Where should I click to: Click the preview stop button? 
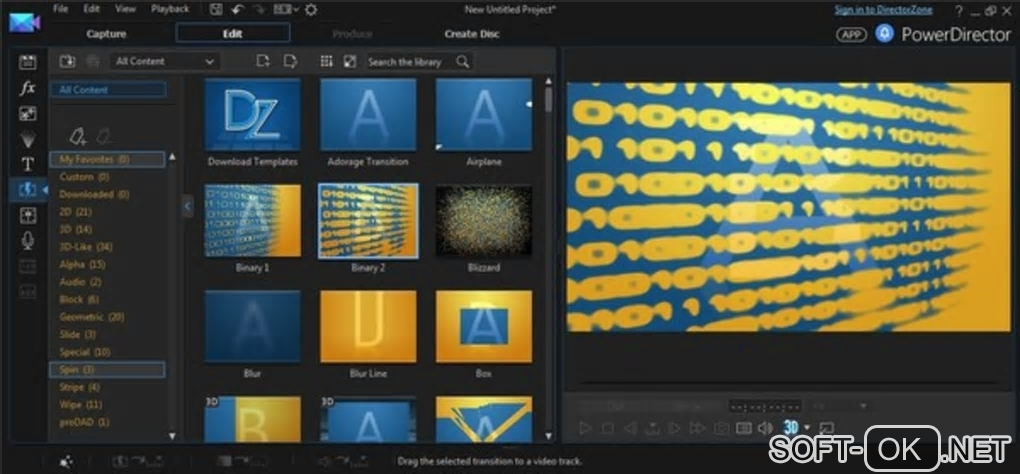(607, 428)
